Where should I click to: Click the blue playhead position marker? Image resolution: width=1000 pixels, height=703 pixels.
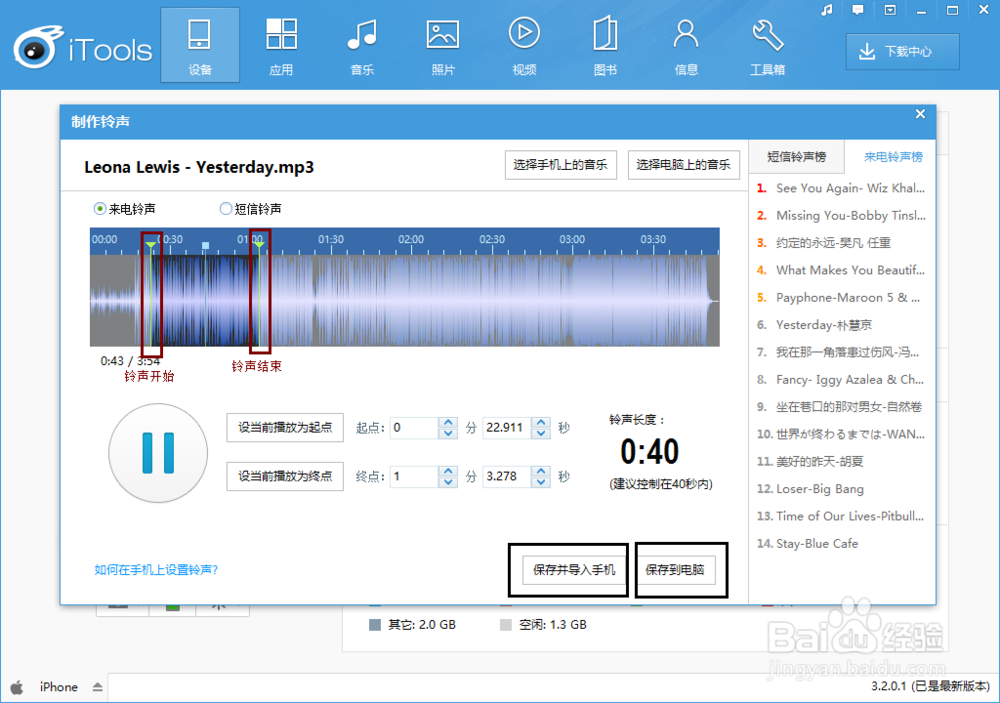[205, 246]
